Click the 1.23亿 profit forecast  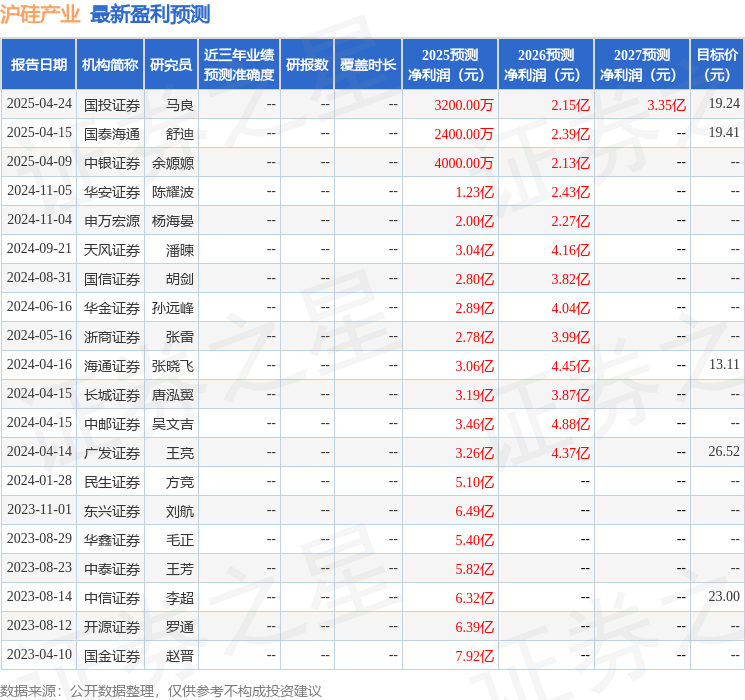click(475, 192)
